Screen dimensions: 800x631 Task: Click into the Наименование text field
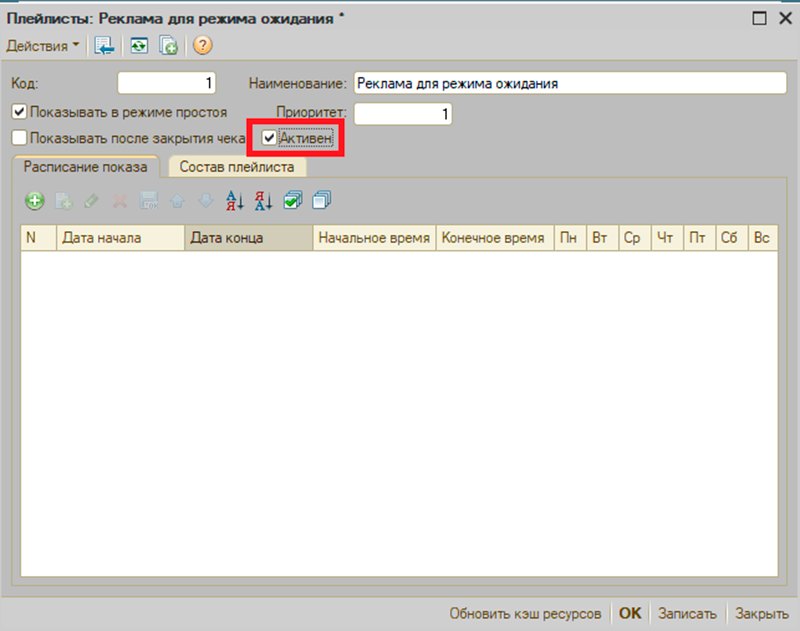coord(570,83)
